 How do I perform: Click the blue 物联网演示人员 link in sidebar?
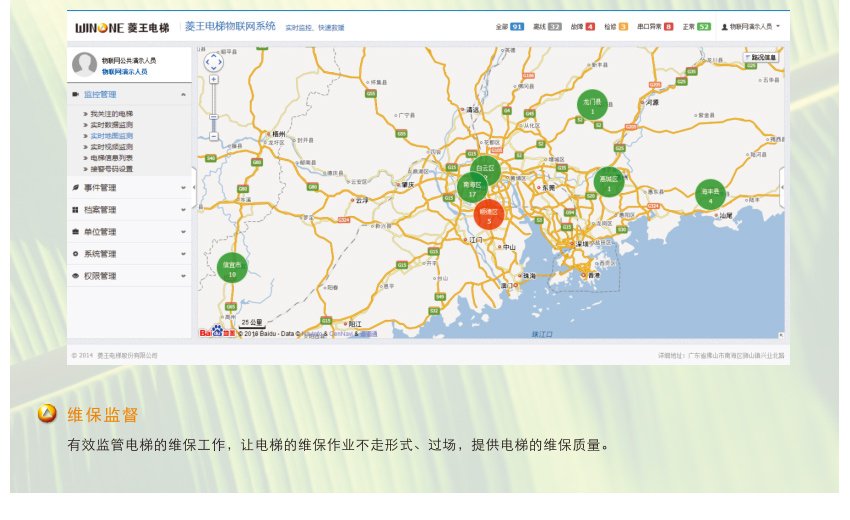pos(125,72)
